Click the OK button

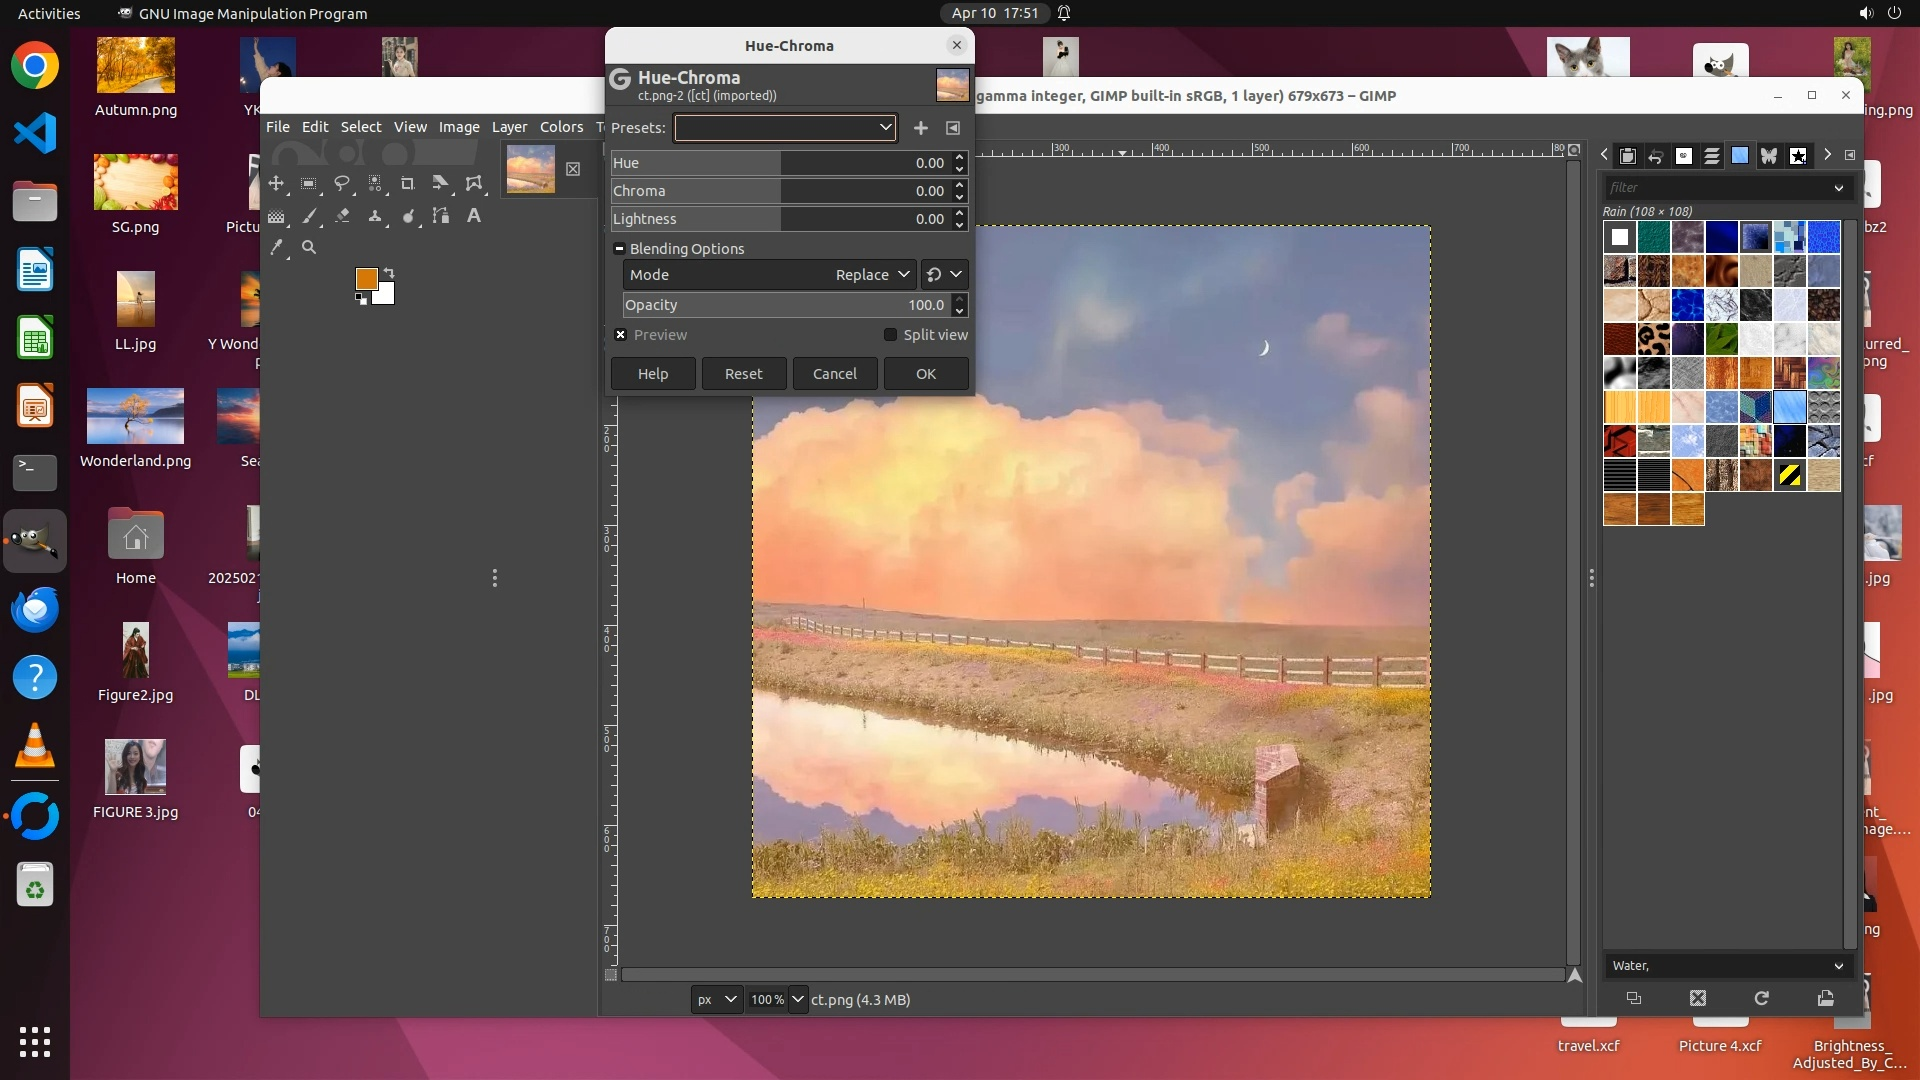926,374
